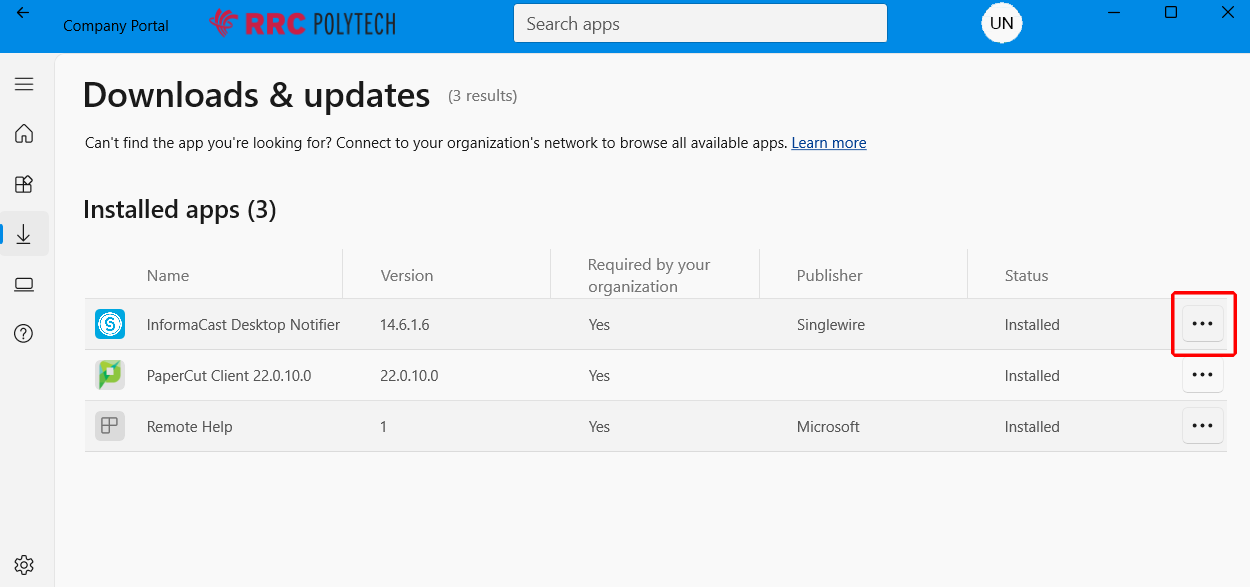Screen dimensions: 1250x587
Task: Click the InformaCast Desktop Notifier app icon
Action: (110, 324)
